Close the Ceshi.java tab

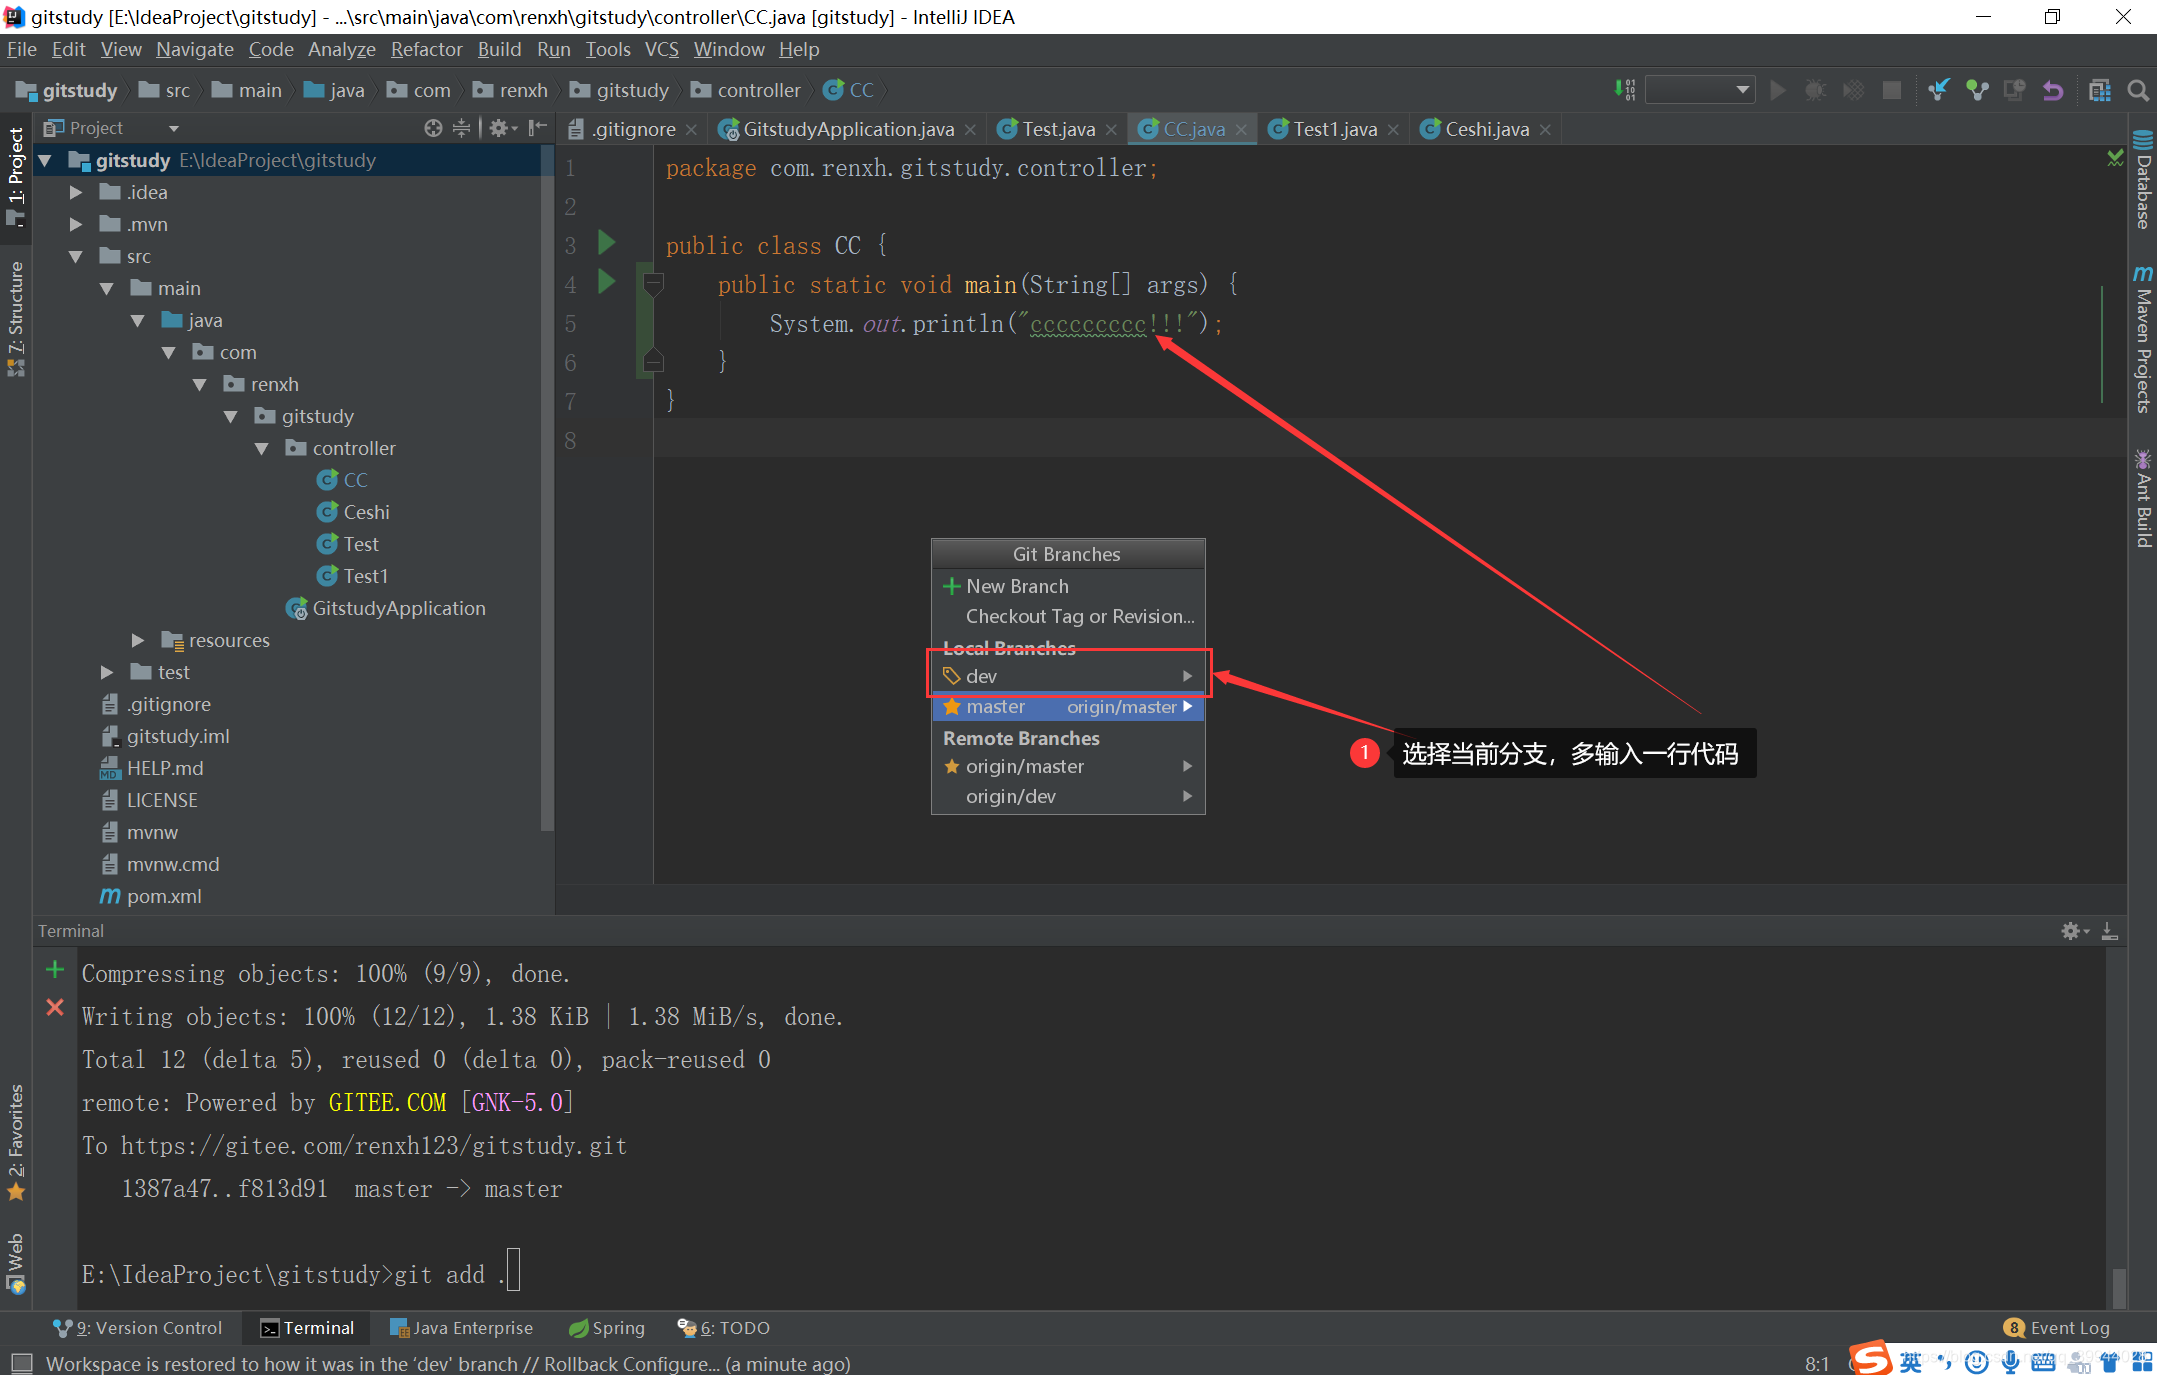[x=1545, y=130]
